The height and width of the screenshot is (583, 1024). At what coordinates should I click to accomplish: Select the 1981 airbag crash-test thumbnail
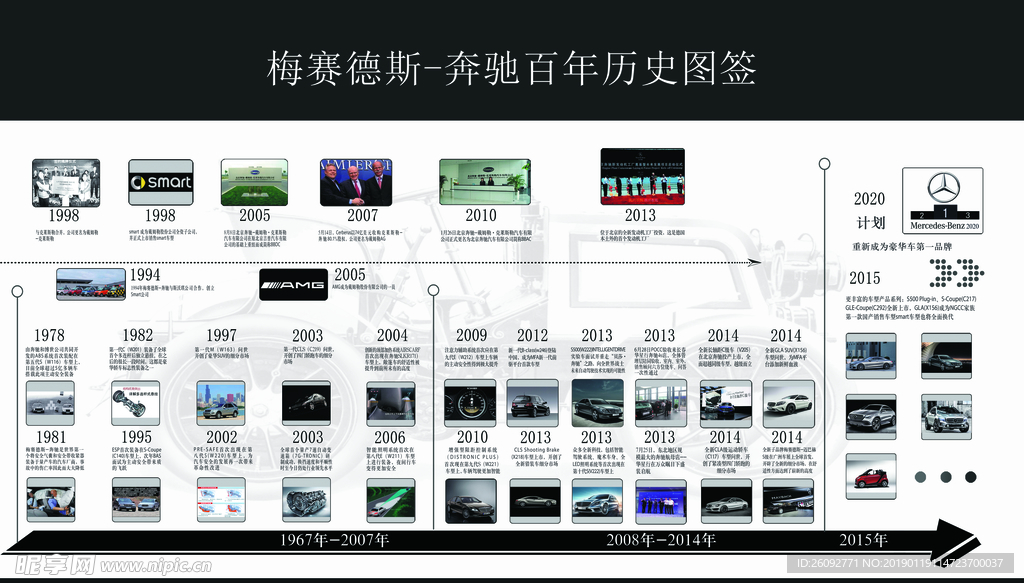click(x=51, y=500)
